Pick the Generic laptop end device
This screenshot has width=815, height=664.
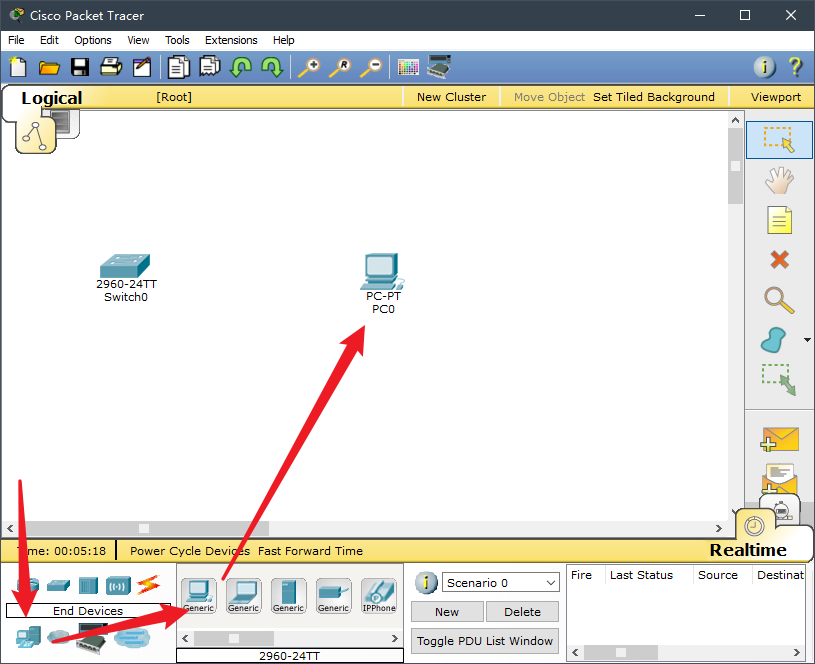(x=243, y=595)
